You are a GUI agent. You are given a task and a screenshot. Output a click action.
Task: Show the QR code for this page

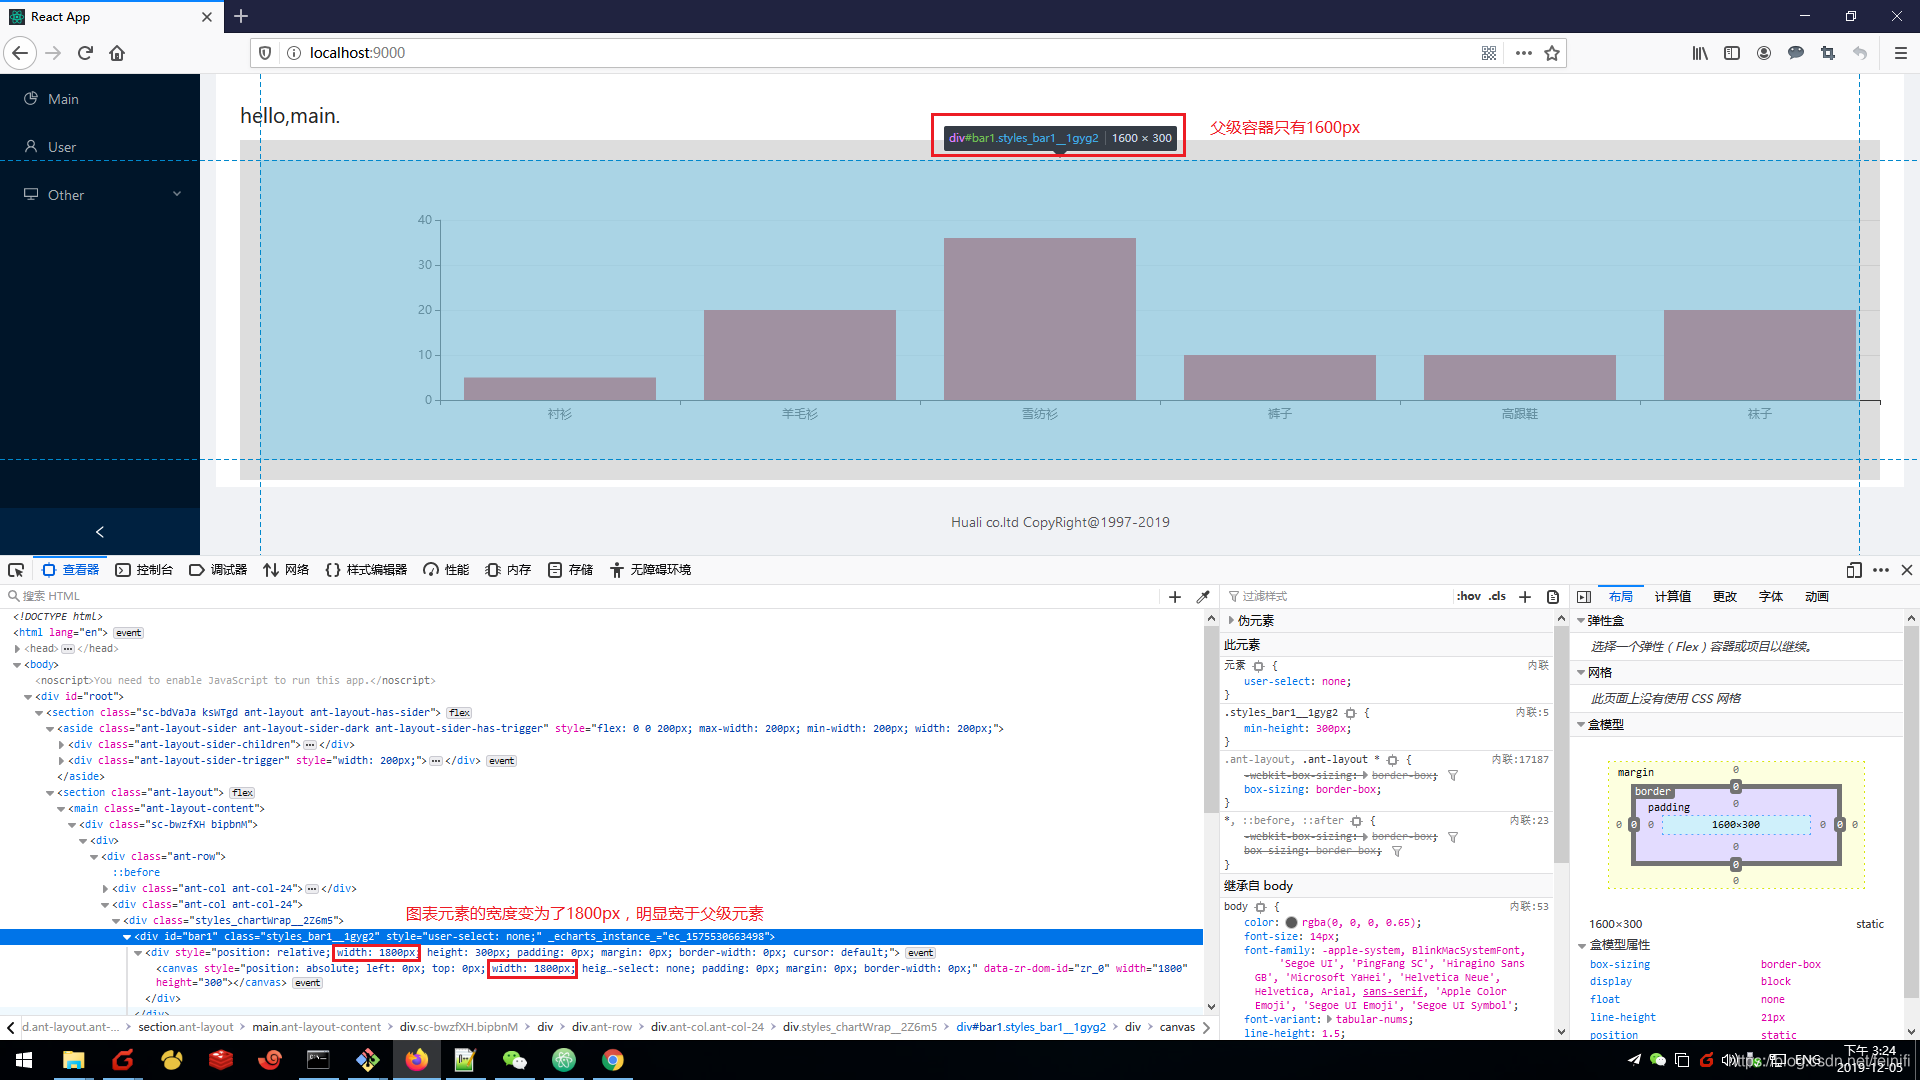(1489, 53)
